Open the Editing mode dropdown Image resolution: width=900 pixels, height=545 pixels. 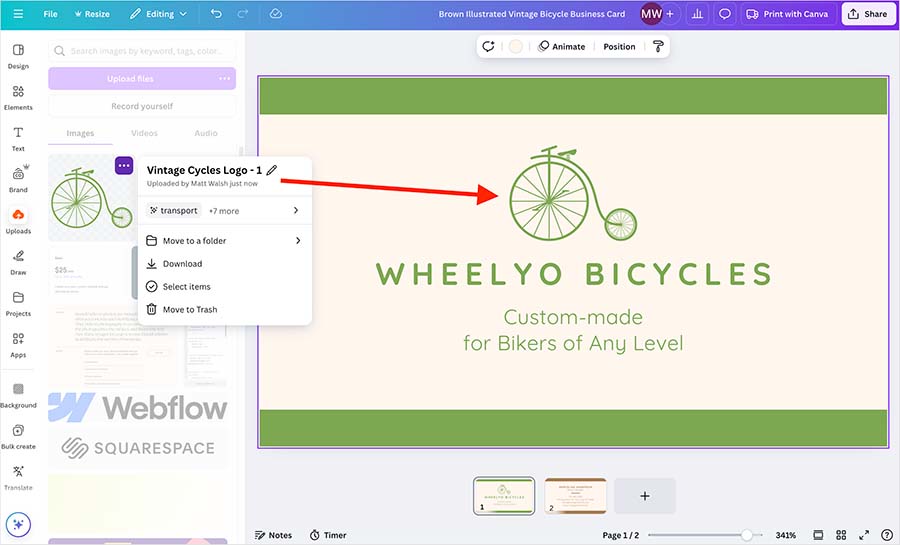pyautogui.click(x=158, y=14)
